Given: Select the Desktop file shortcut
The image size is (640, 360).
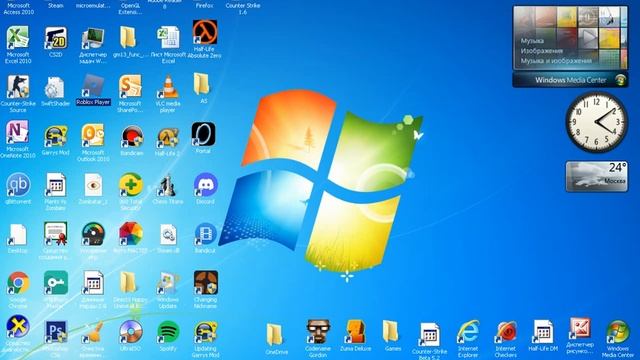Looking at the screenshot, I should (x=18, y=235).
